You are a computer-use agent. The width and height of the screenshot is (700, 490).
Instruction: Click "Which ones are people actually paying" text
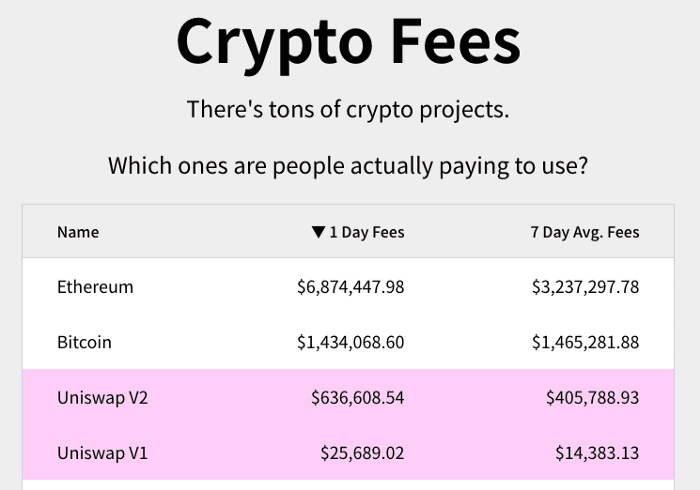(x=348, y=165)
